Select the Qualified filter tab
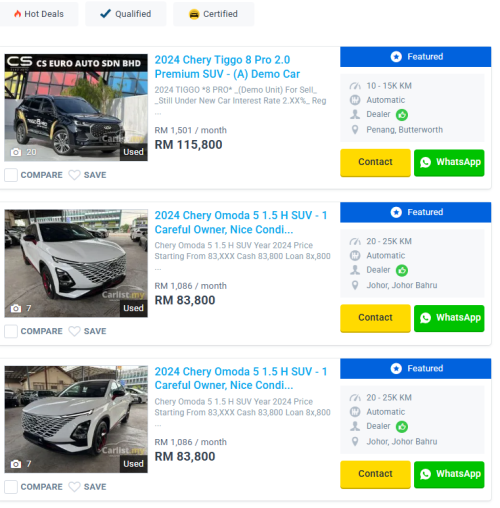 pyautogui.click(x=126, y=14)
